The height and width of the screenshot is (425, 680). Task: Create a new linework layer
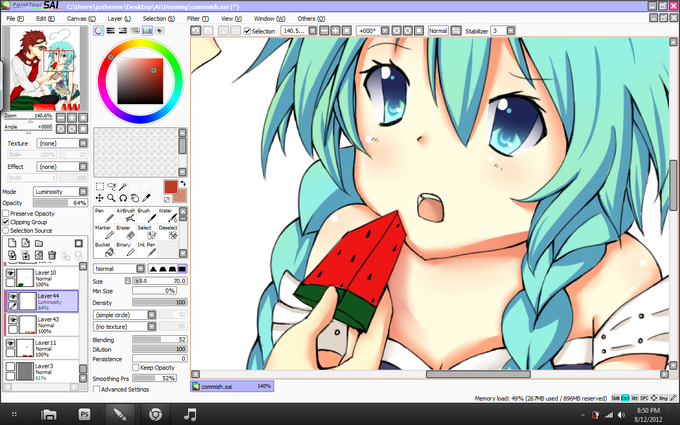point(26,243)
